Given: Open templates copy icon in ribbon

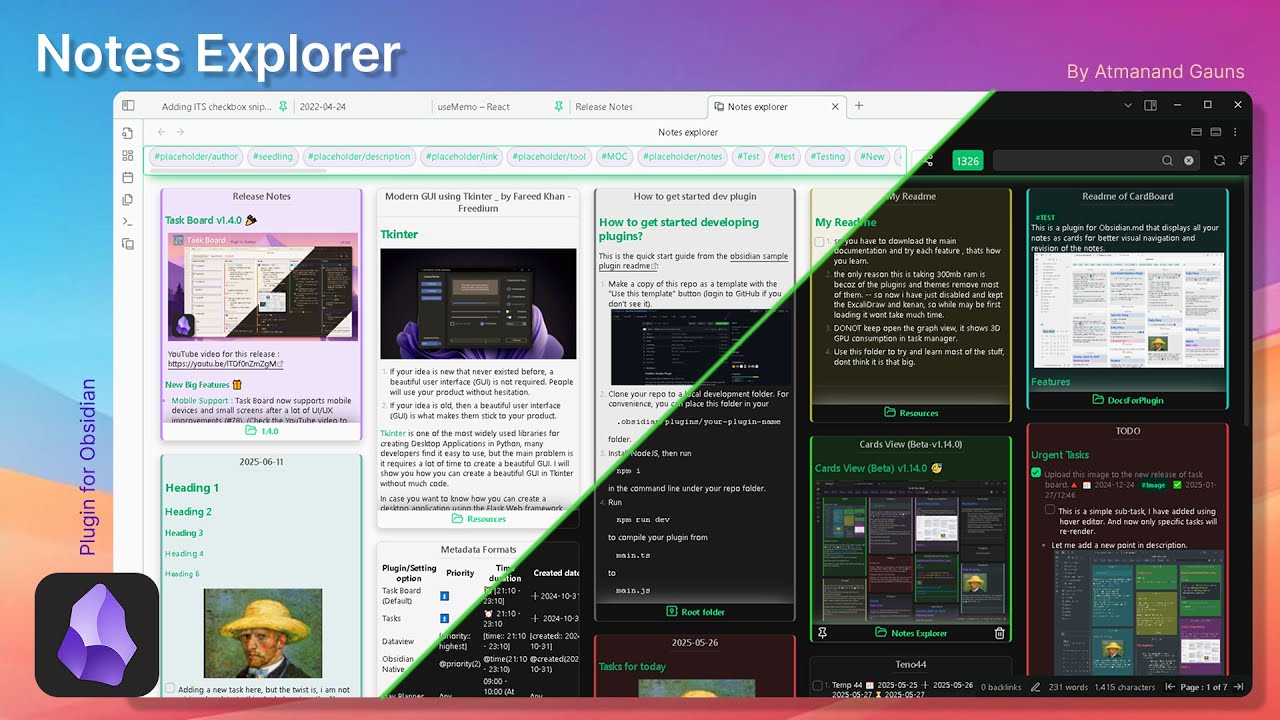Looking at the screenshot, I should click(x=128, y=199).
